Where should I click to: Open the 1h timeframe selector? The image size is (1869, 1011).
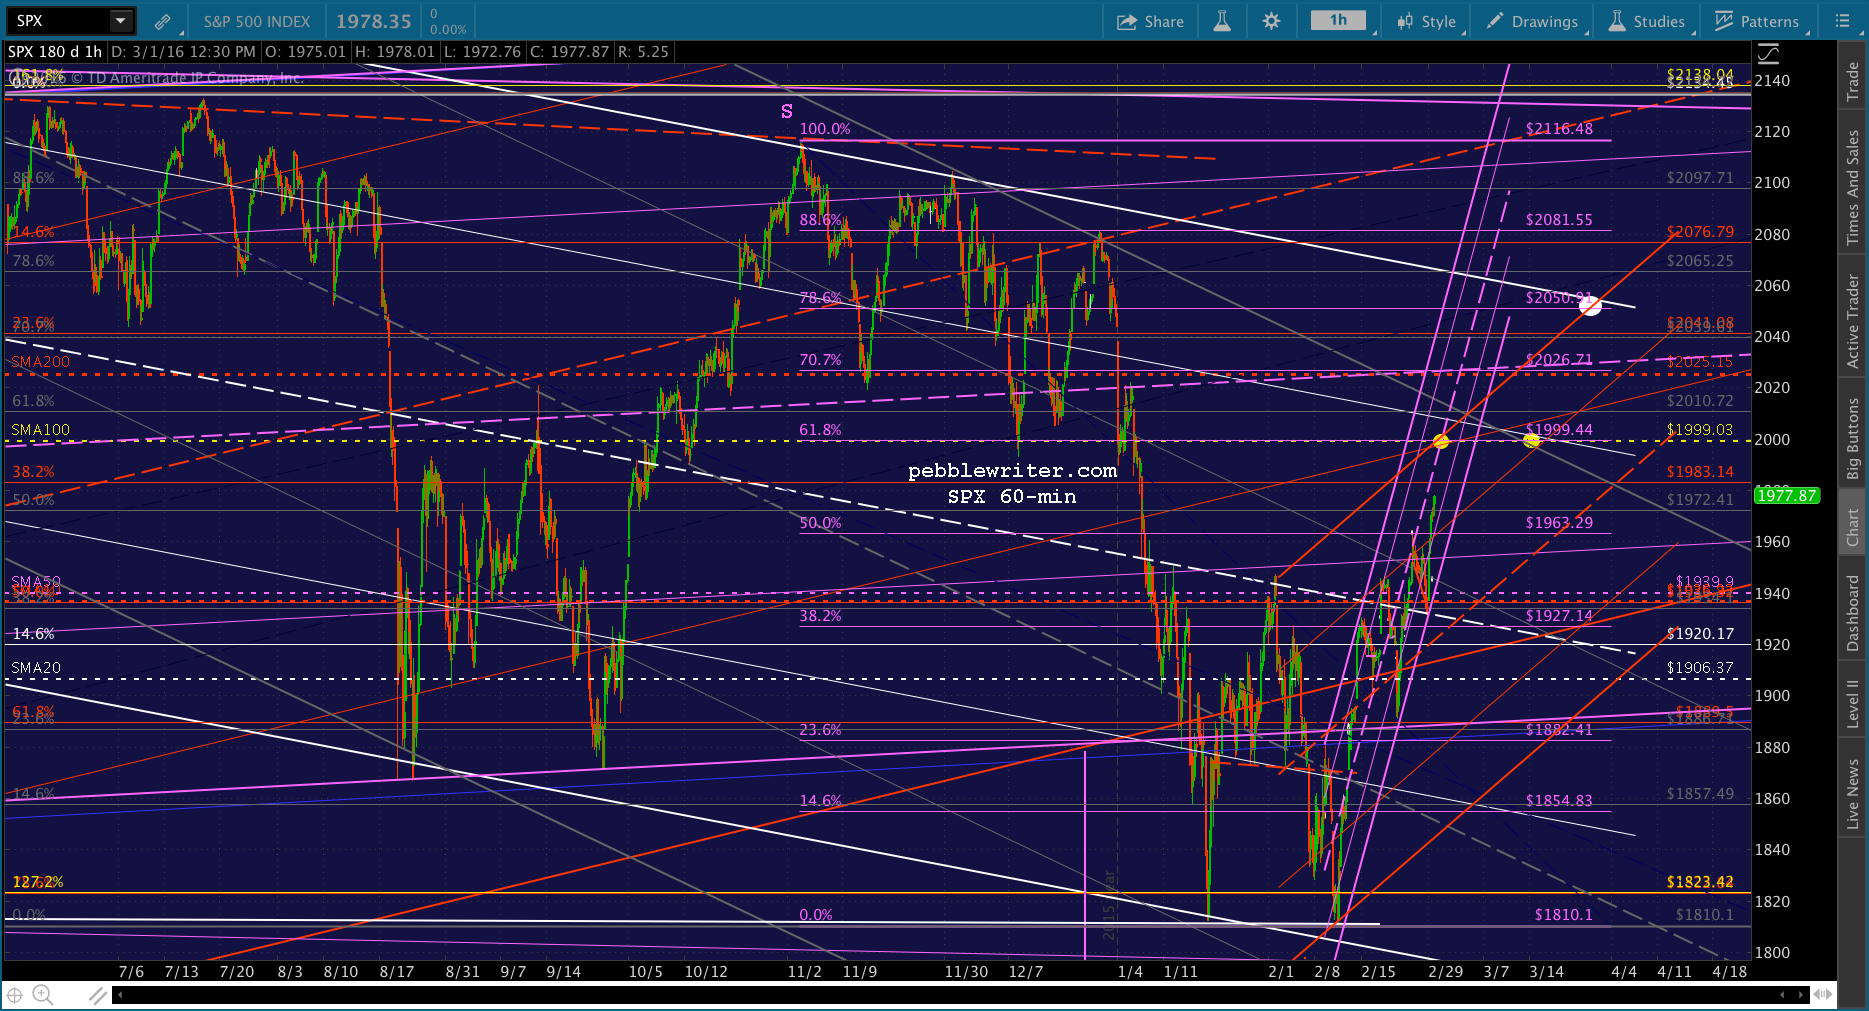point(1339,21)
